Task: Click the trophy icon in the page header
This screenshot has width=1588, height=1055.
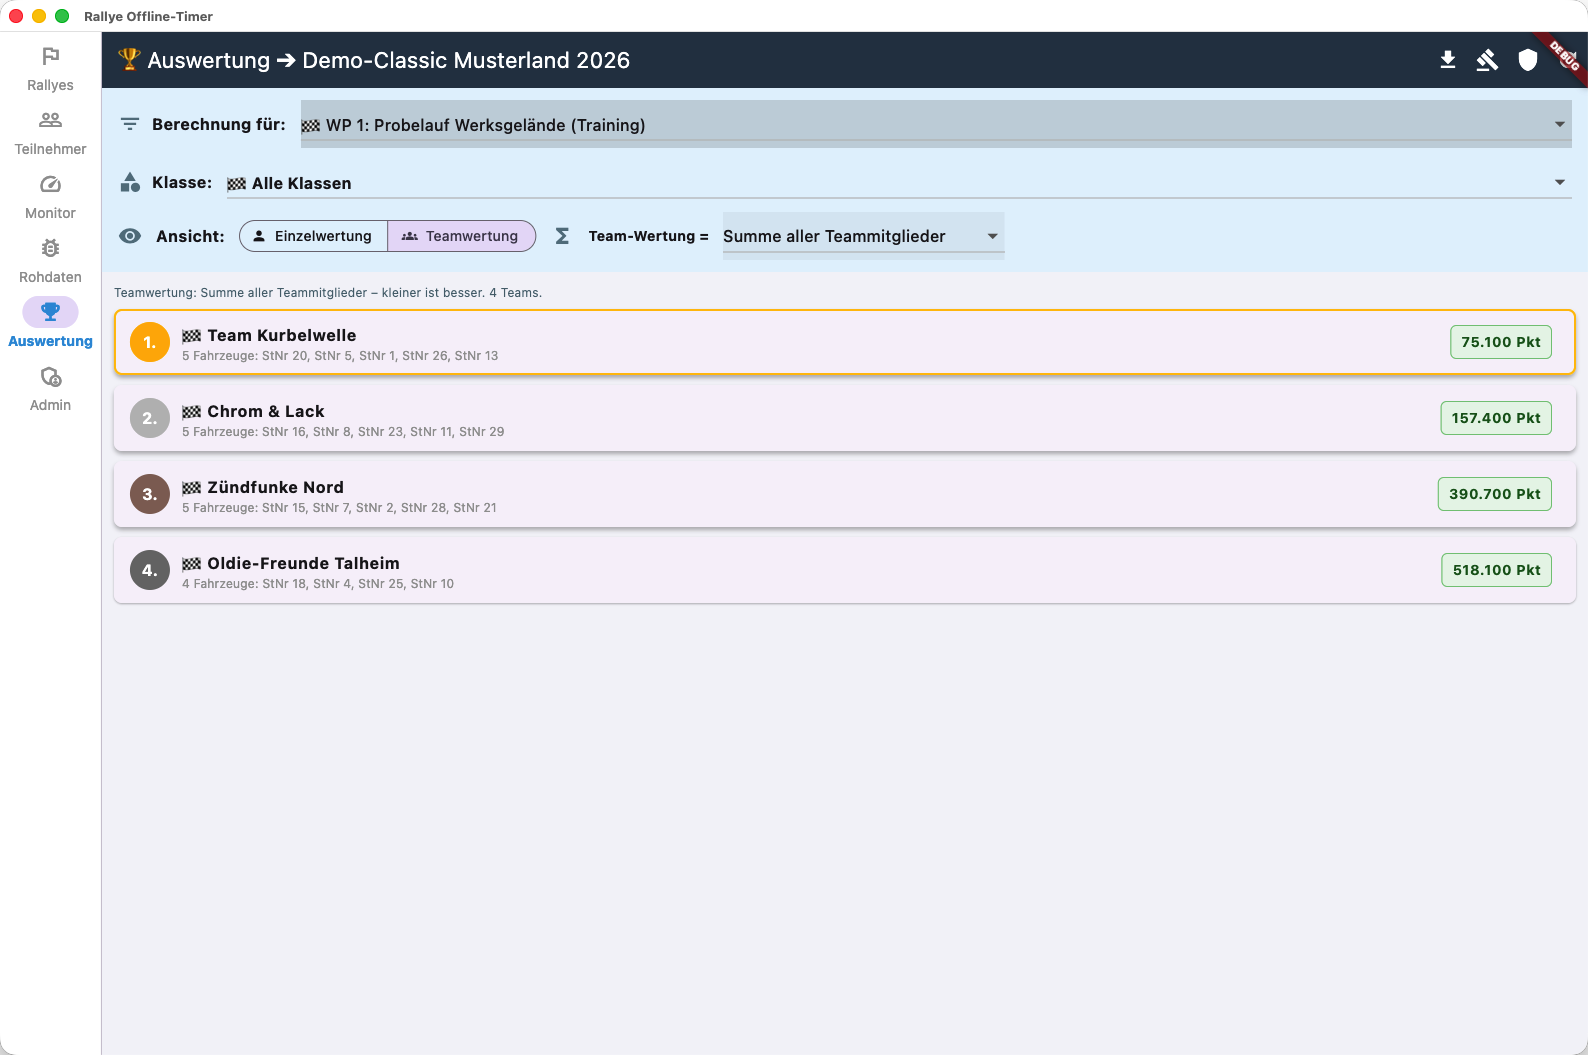Action: pyautogui.click(x=129, y=59)
